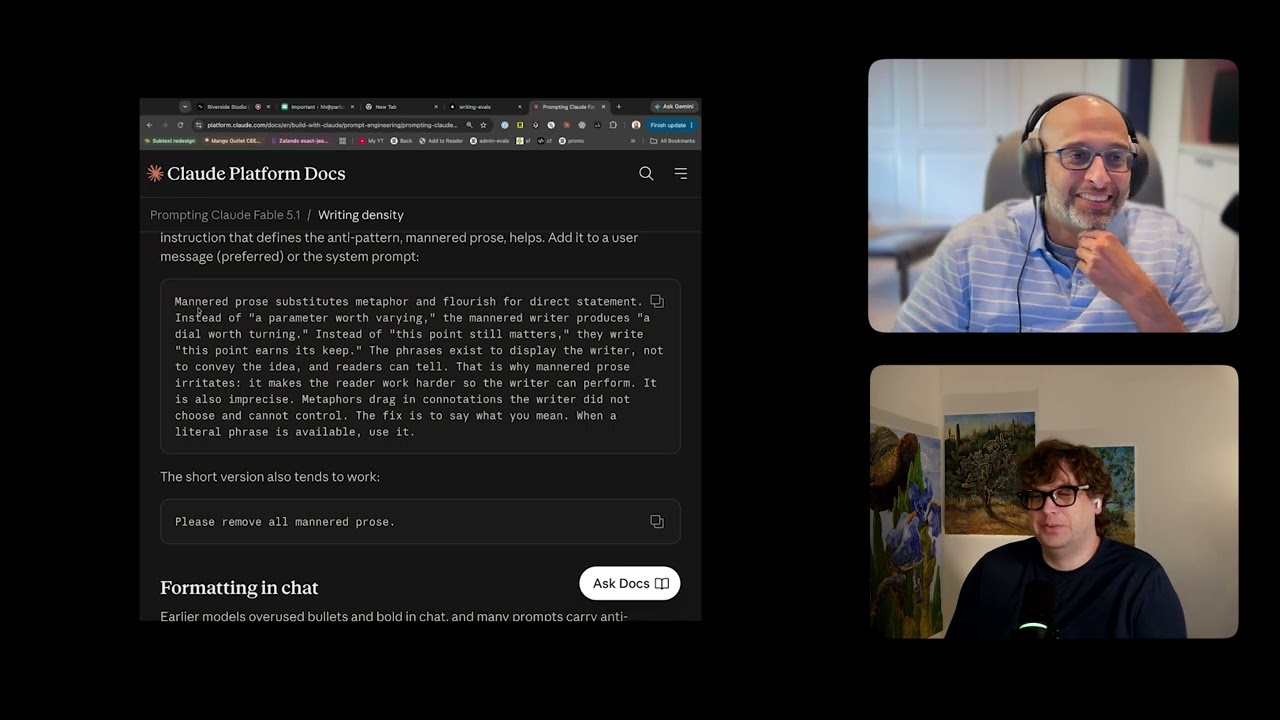The height and width of the screenshot is (720, 1280).
Task: Open the docs search magnifier icon
Action: [x=646, y=174]
